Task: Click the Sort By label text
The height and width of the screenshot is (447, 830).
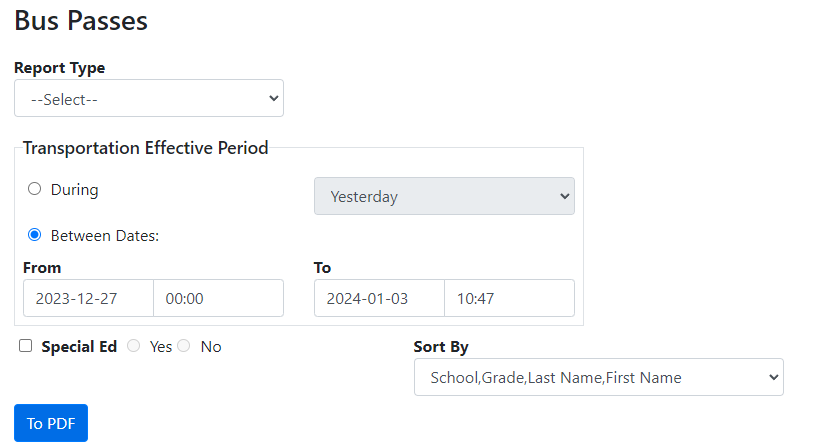Action: (441, 347)
